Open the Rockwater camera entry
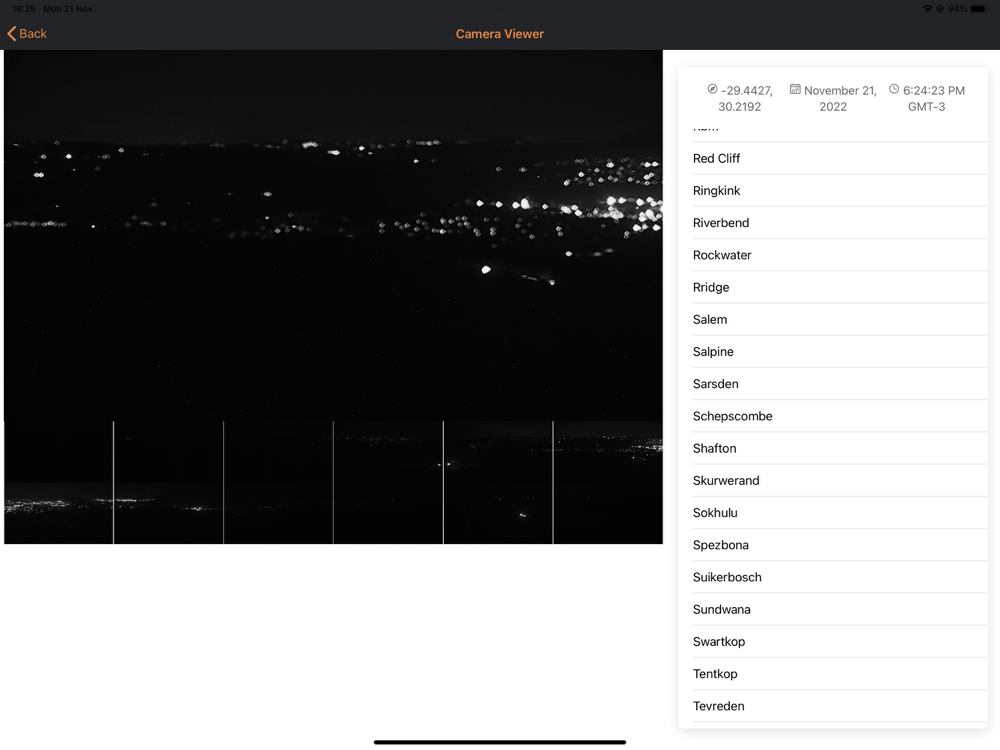This screenshot has height=750, width=1000. (x=840, y=255)
